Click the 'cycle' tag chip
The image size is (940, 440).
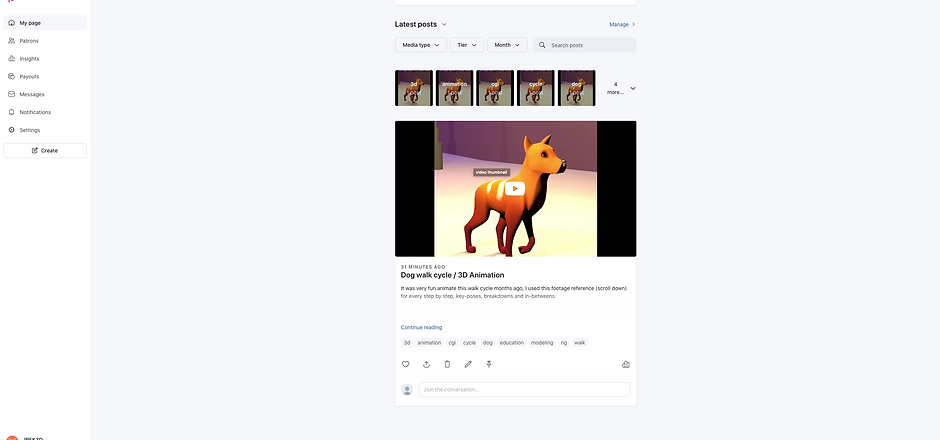pos(469,343)
